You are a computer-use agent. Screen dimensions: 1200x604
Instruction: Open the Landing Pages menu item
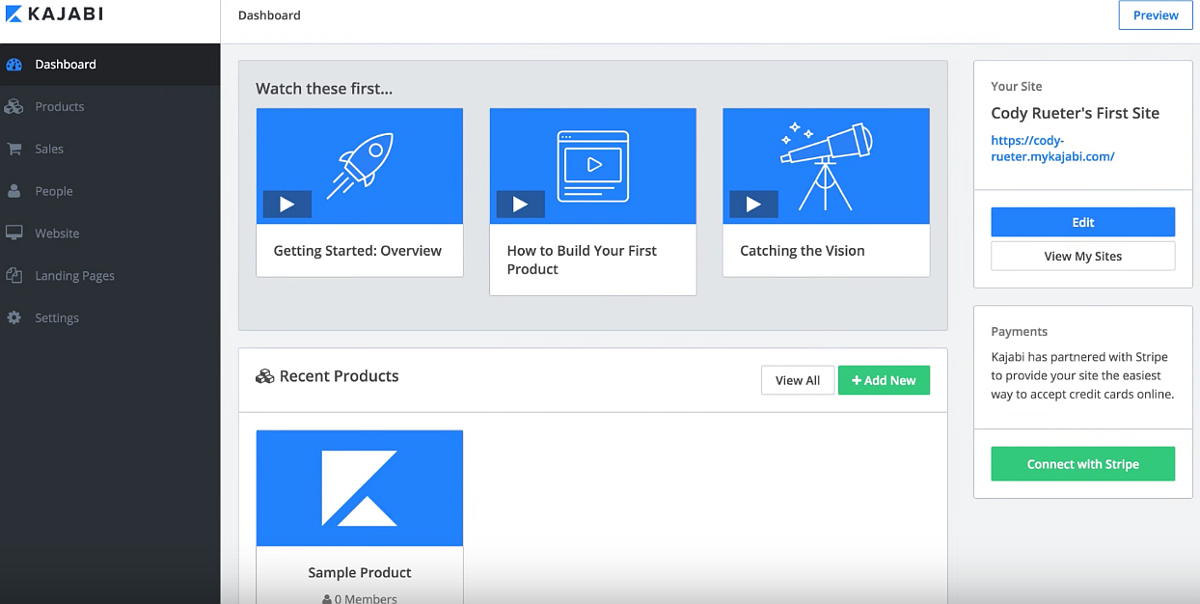[x=75, y=276]
